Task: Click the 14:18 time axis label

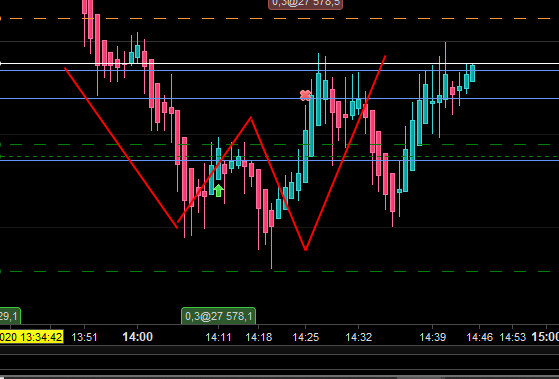Action: point(258,337)
